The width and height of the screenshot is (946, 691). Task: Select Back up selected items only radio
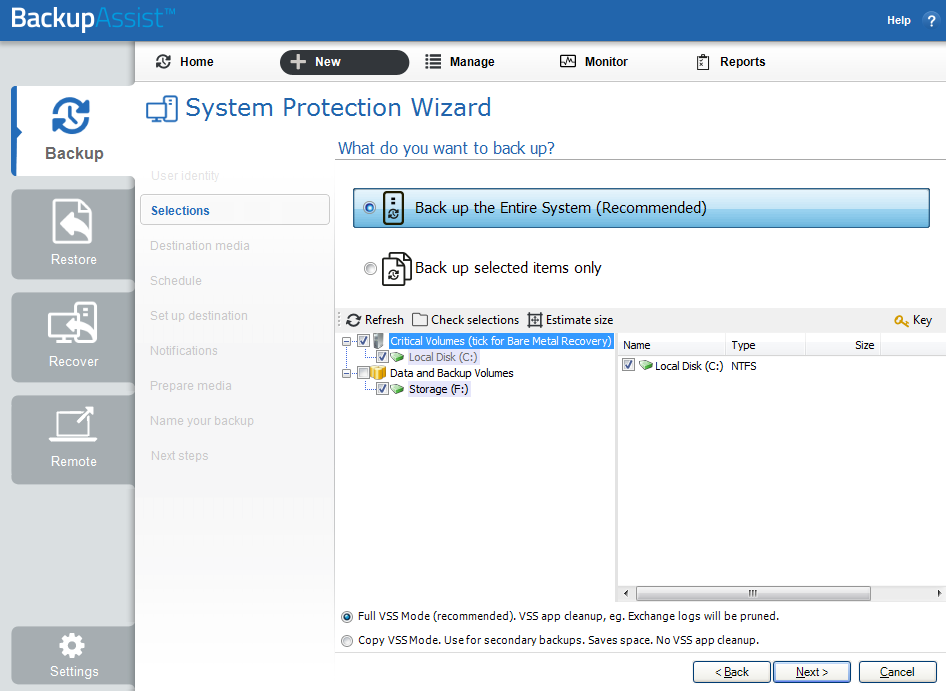tap(370, 269)
